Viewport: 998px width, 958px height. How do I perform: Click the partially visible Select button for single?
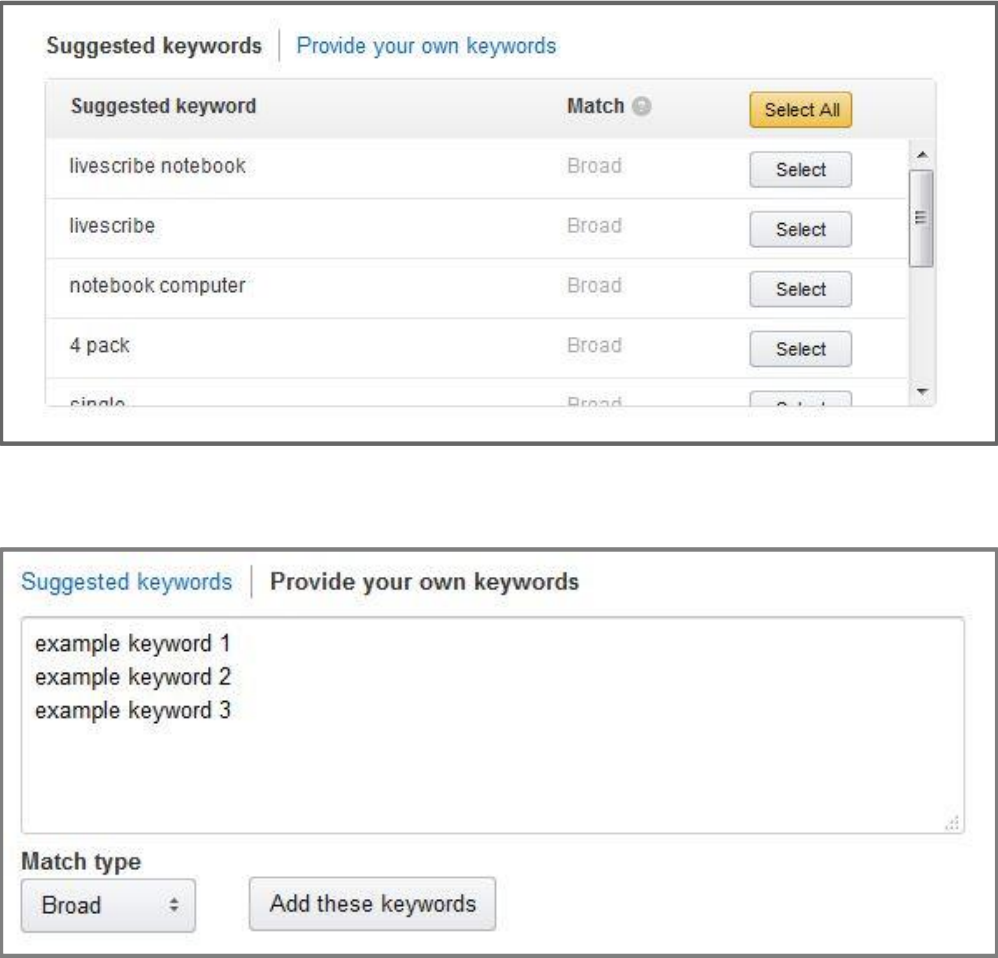click(x=800, y=398)
